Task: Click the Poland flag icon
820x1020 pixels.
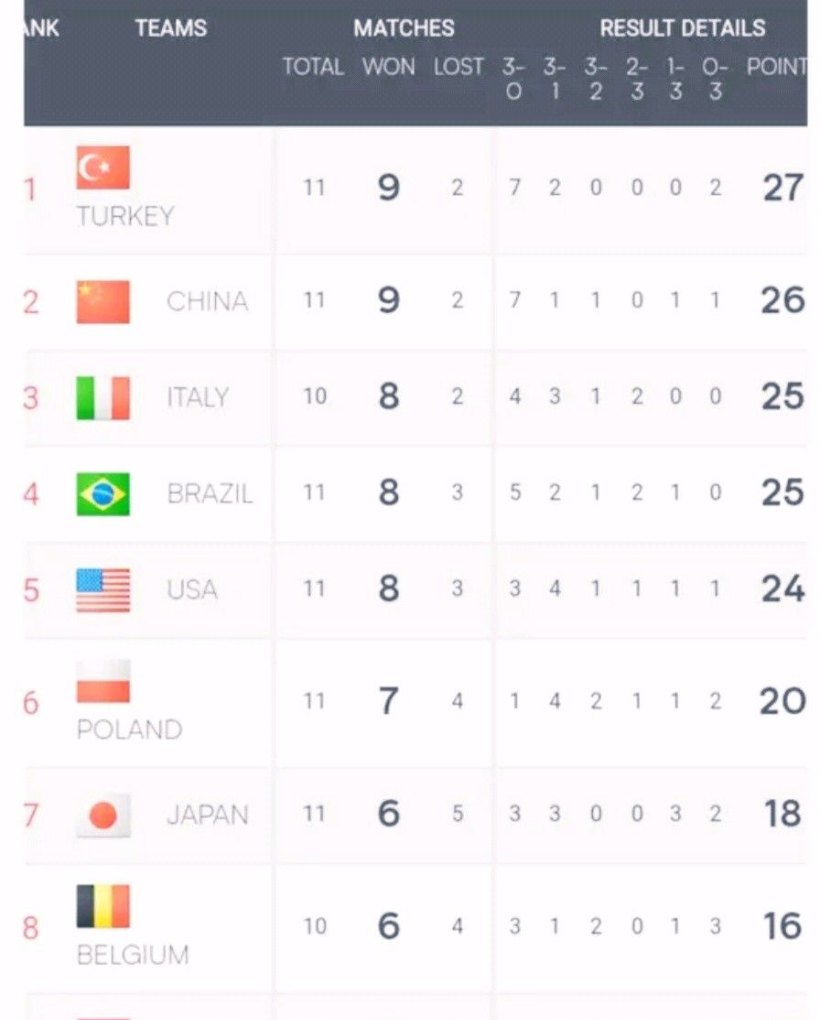Action: click(103, 681)
